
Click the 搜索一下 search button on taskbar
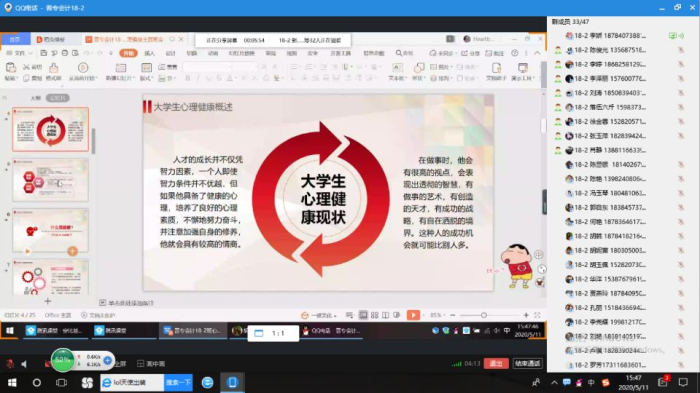point(178,383)
